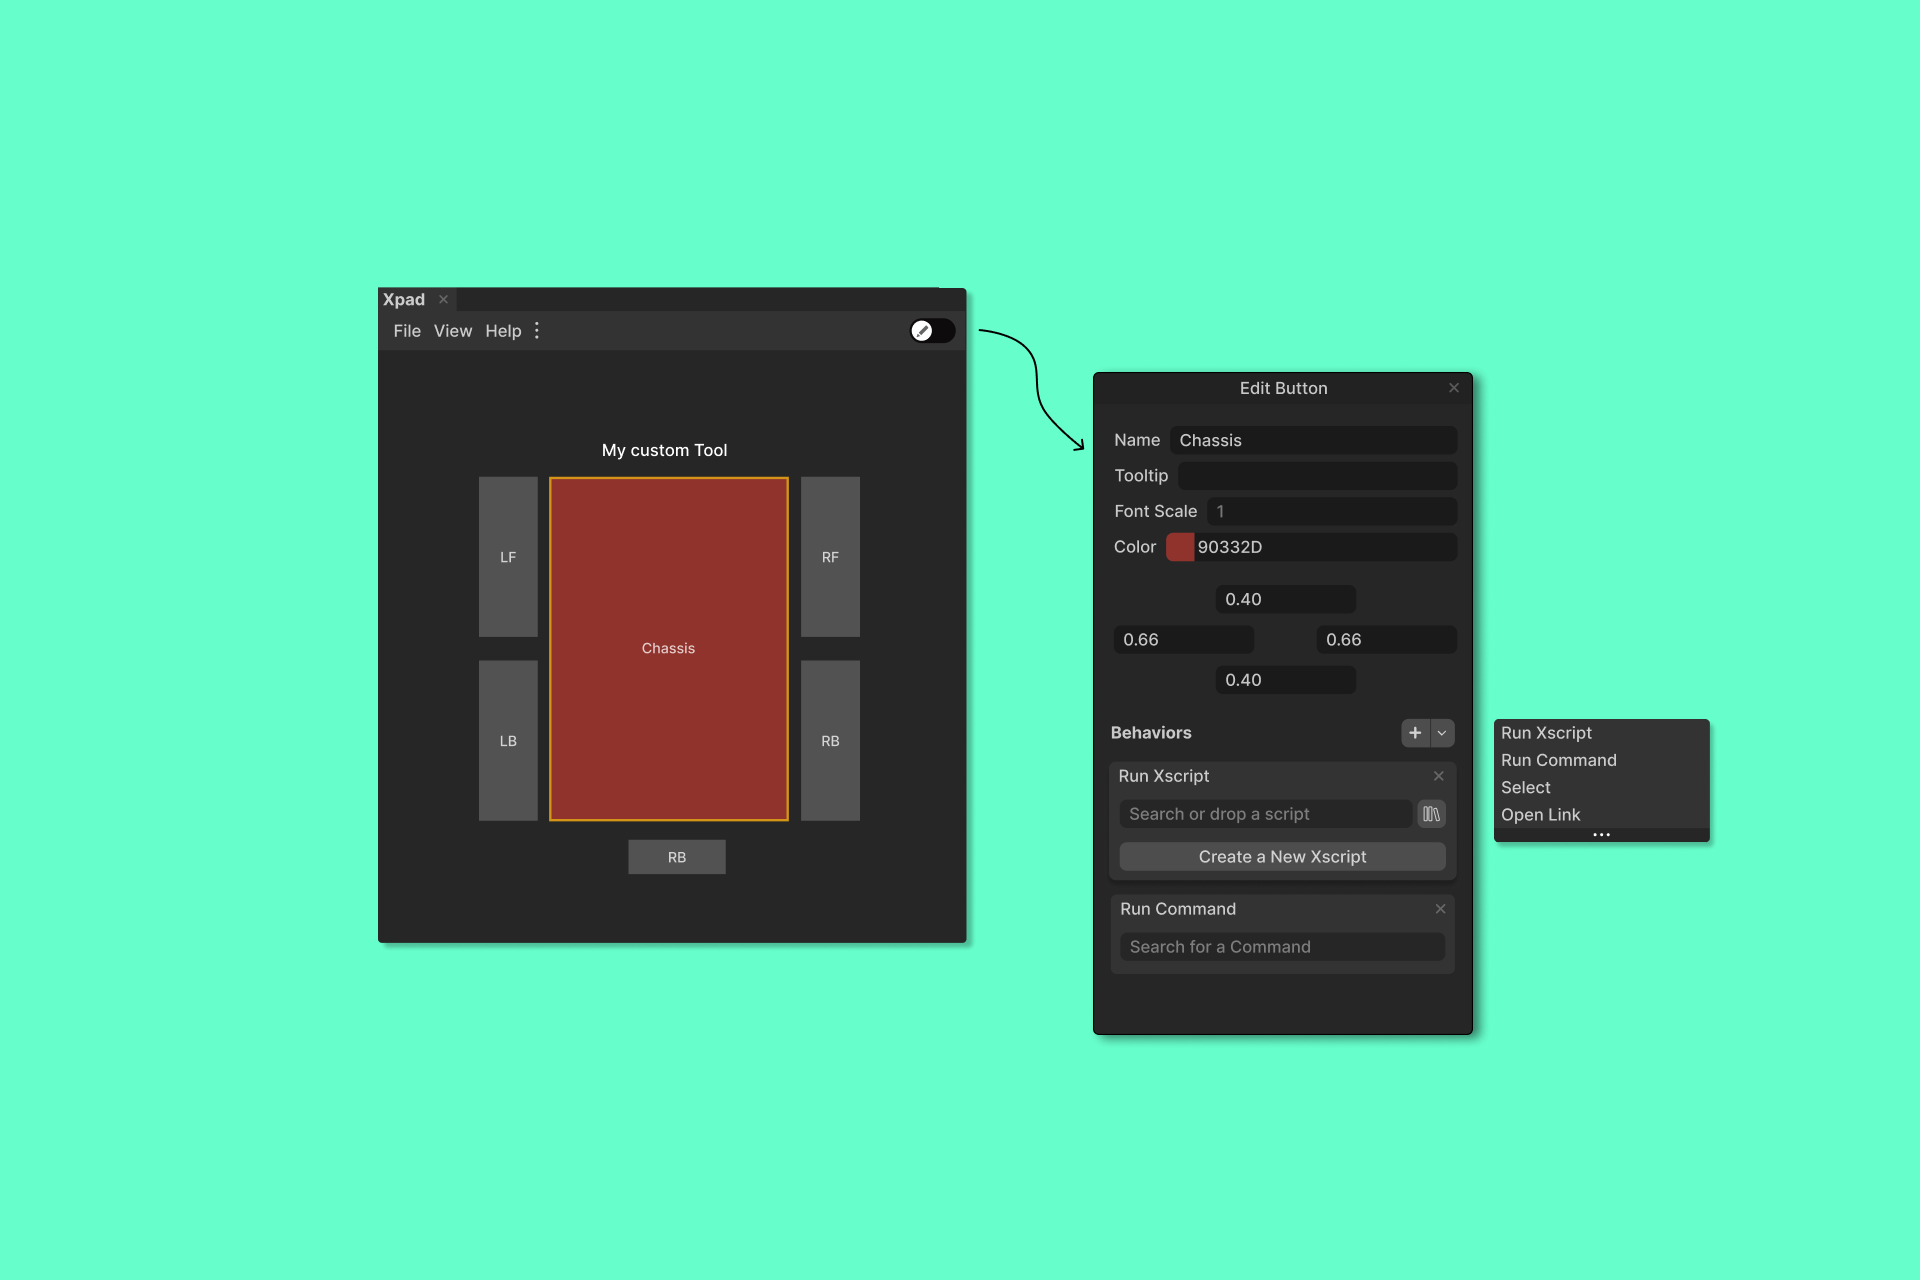
Task: Open the Help menu
Action: point(503,331)
